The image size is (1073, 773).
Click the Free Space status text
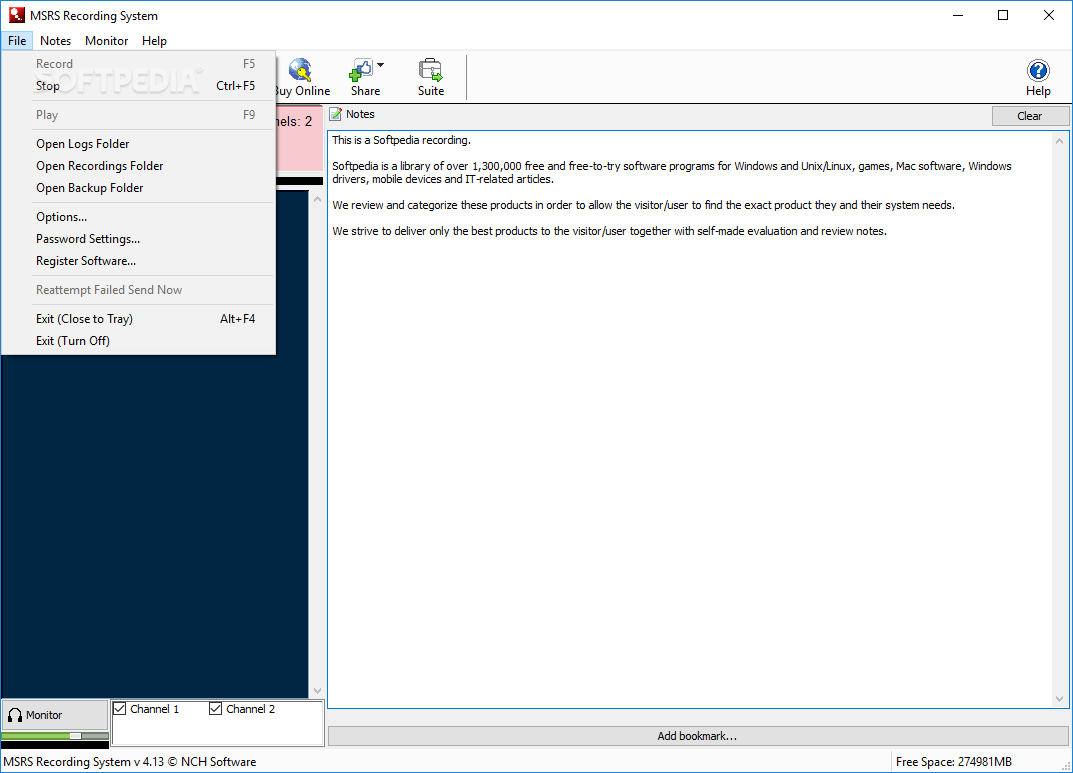coord(953,761)
